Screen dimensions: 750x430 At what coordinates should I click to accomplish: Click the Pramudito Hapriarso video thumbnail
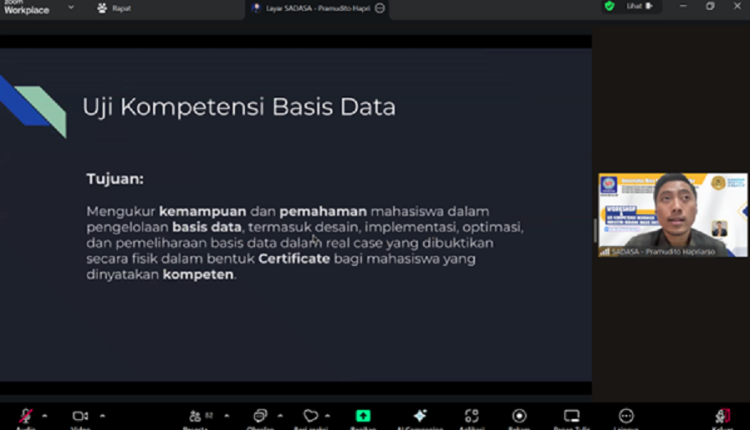click(x=673, y=215)
